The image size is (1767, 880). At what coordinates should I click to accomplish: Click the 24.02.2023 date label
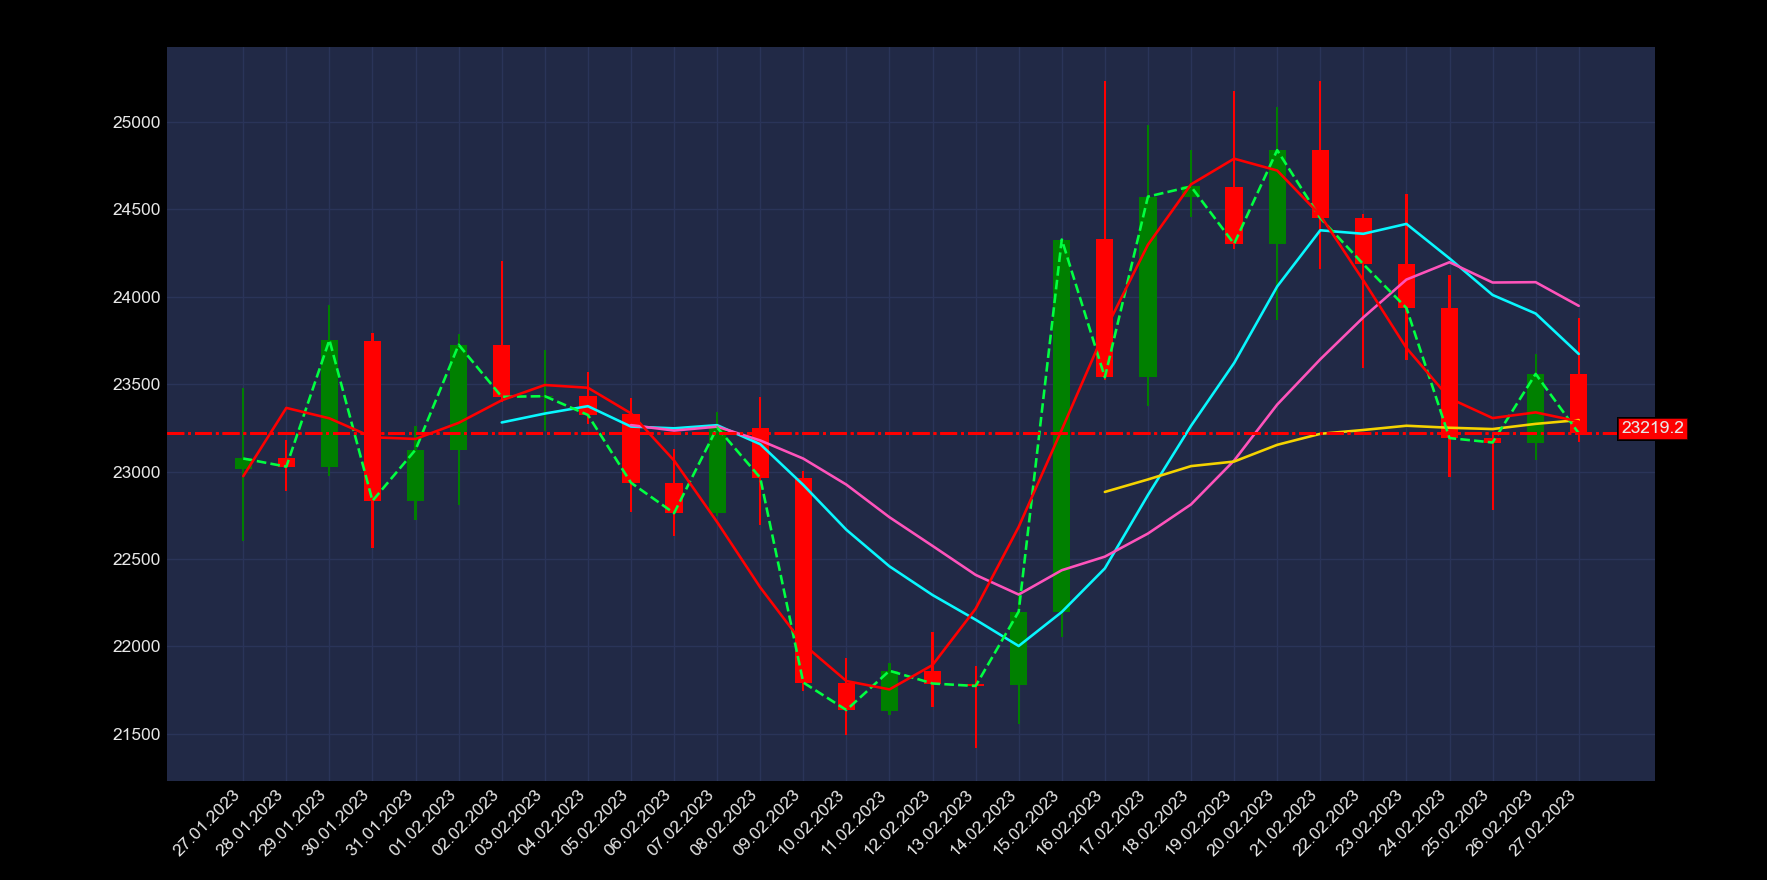1413,823
